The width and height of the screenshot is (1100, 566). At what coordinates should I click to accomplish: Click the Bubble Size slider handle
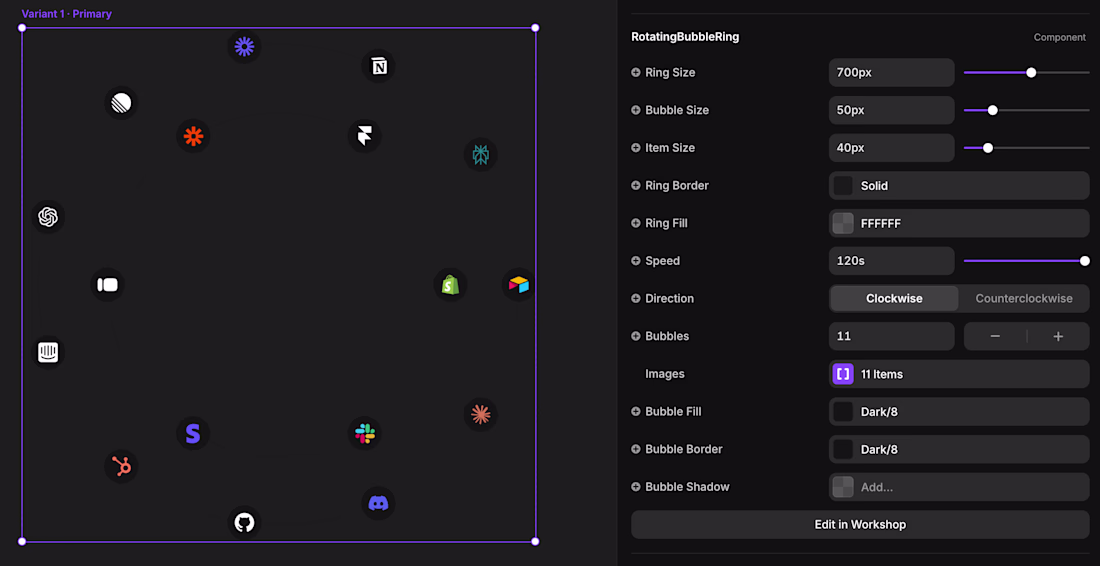coord(992,110)
